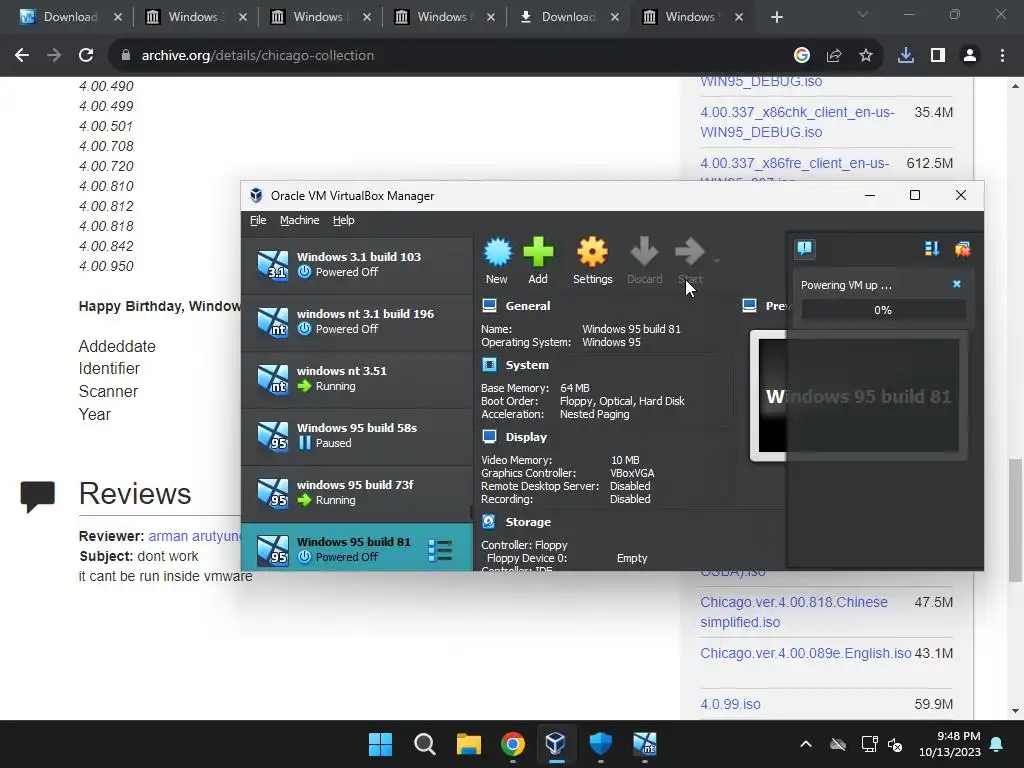Image resolution: width=1024 pixels, height=768 pixels.
Task: Open VirtualBox cube icon on taskbar
Action: [556, 744]
